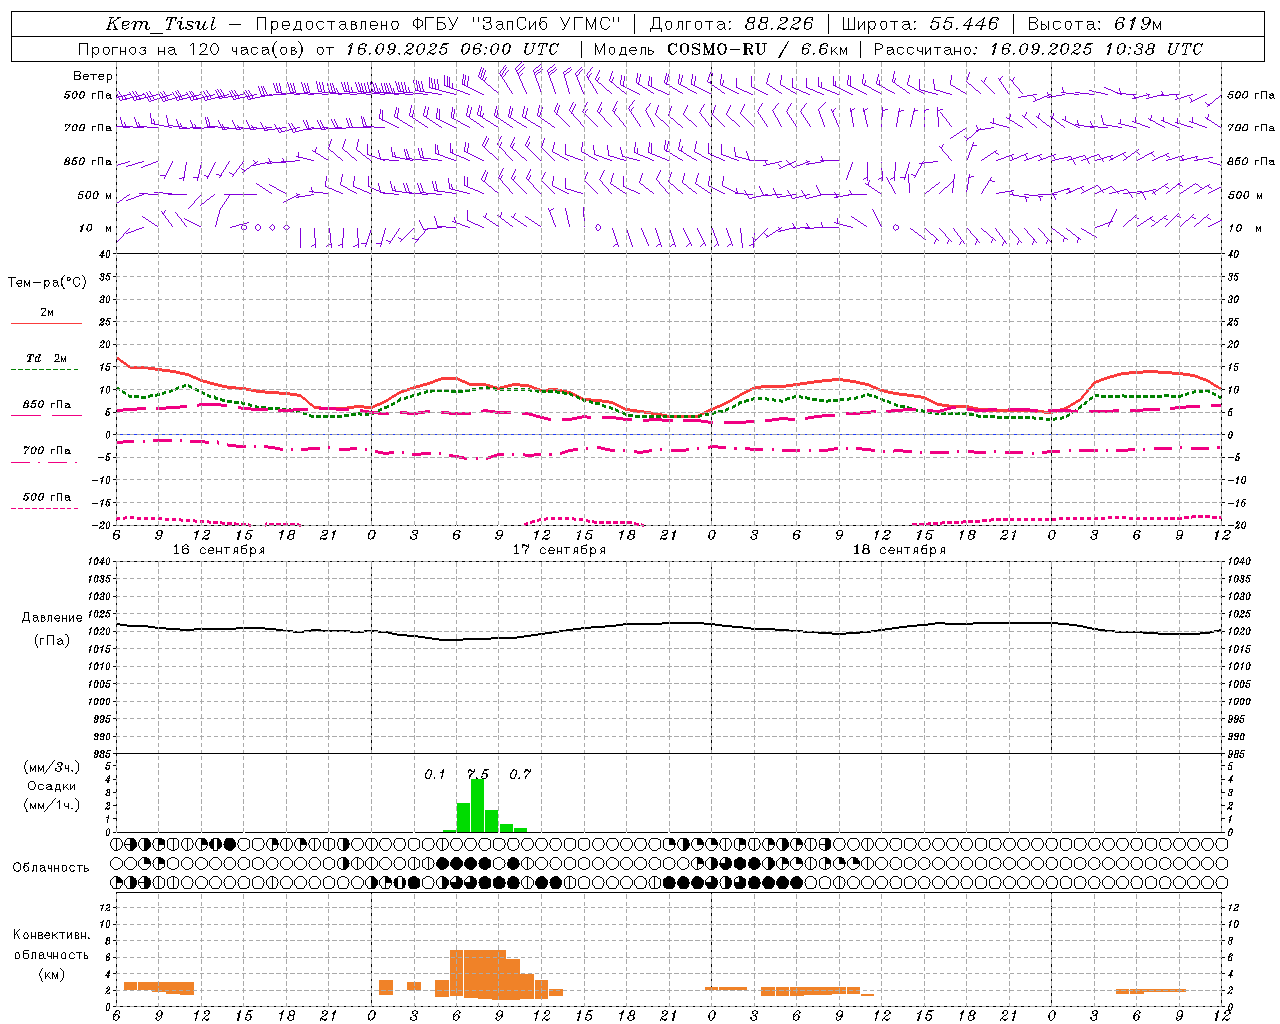Click the '(мм/3ч.)' precipitation unit label
Image resolution: width=1280 pixels, height=1024 pixels.
coord(52,767)
